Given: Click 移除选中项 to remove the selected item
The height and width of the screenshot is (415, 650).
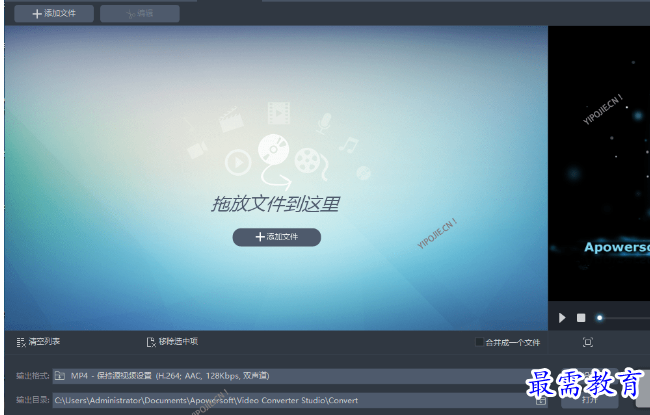Looking at the screenshot, I should (x=172, y=342).
